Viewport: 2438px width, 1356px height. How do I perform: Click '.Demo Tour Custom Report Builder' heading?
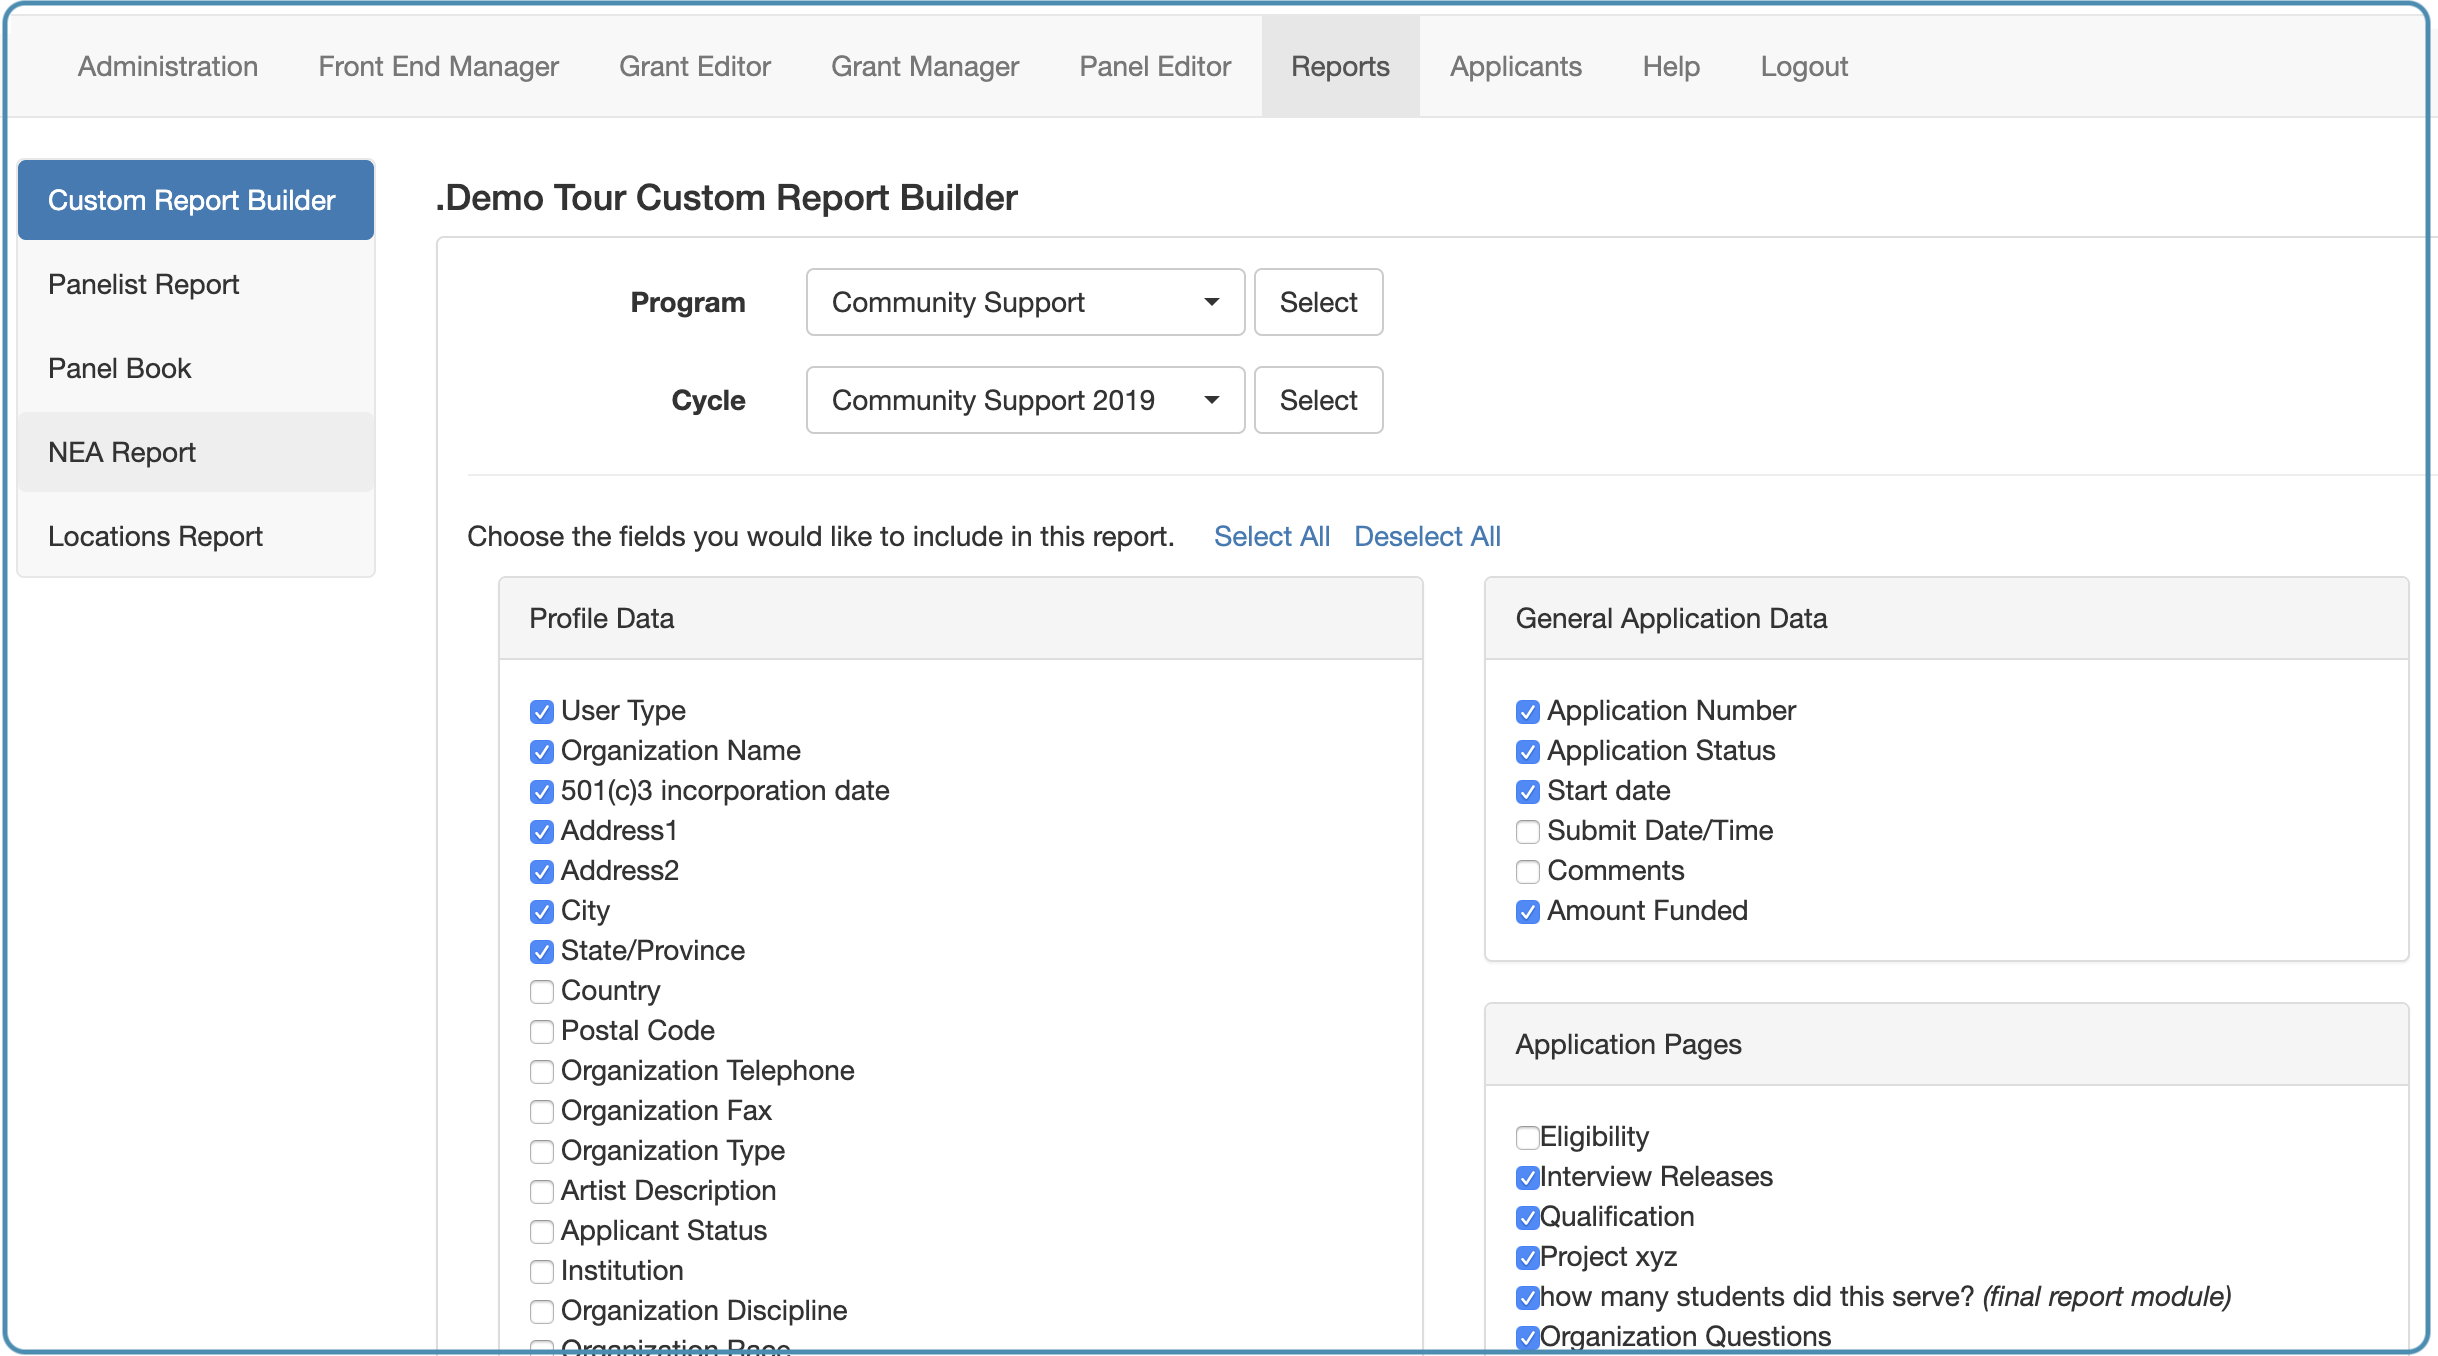727,198
